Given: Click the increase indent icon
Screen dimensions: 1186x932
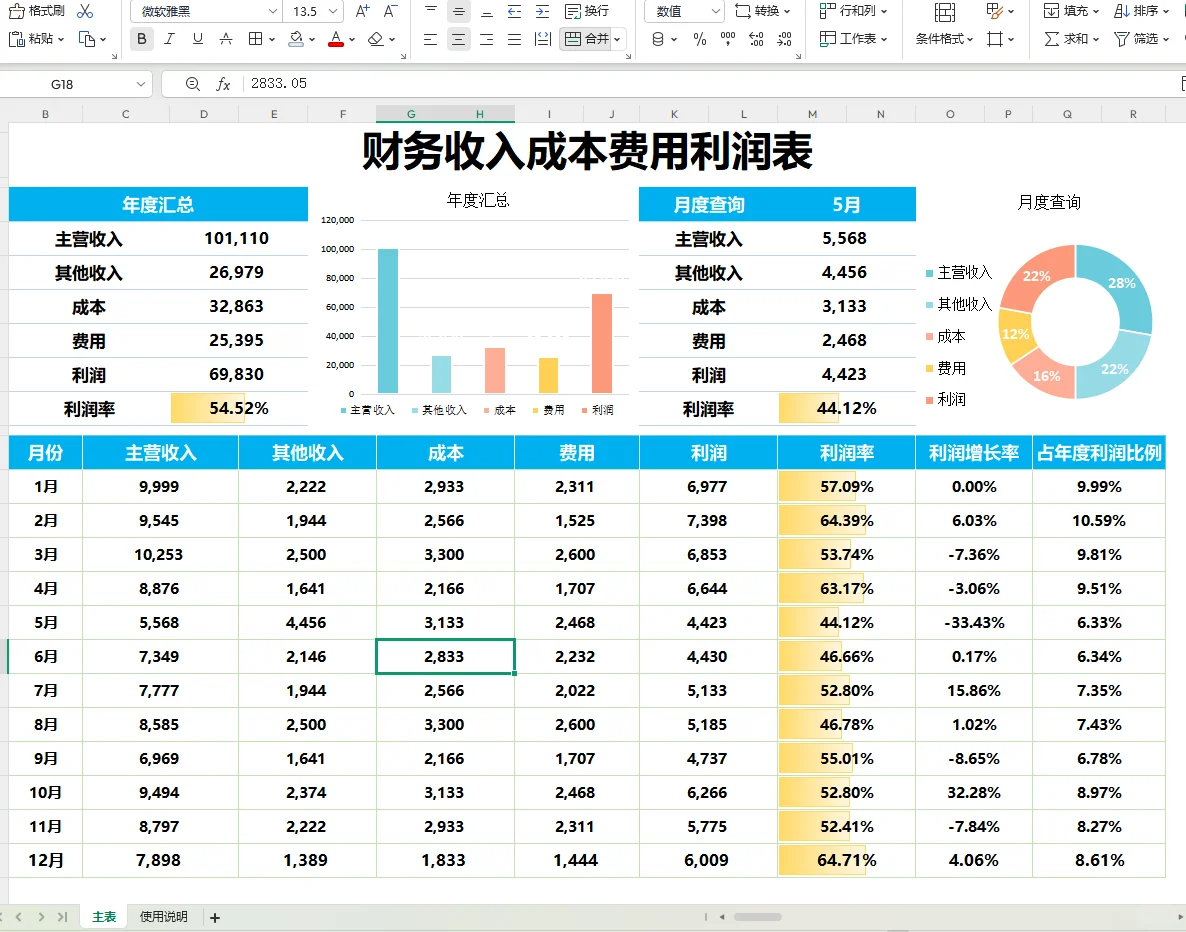Looking at the screenshot, I should 542,11.
